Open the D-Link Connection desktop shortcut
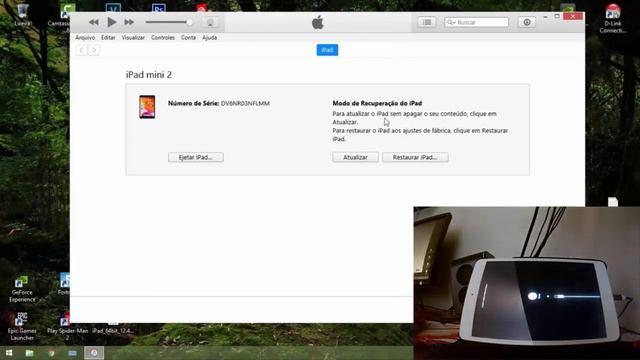This screenshot has height=360, width=640. click(613, 18)
